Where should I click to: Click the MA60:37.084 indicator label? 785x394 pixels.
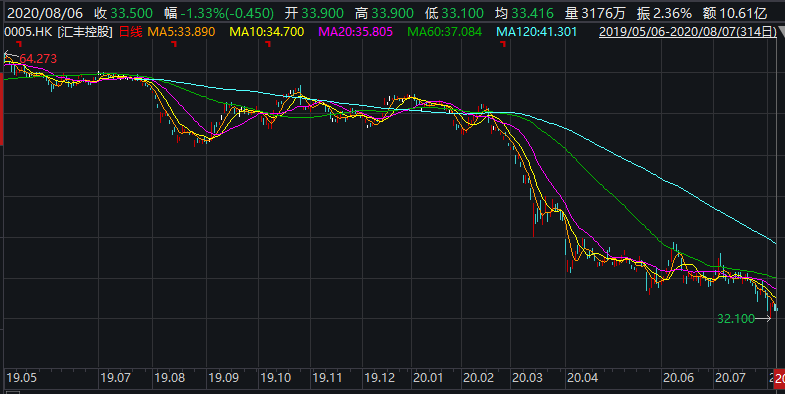445,32
